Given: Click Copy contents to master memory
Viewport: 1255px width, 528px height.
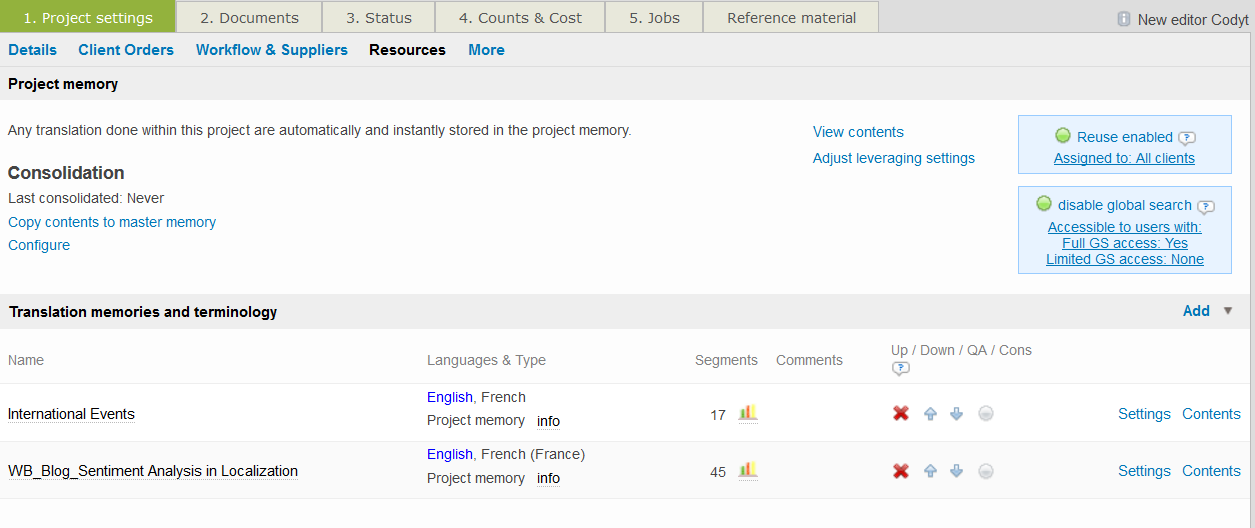Looking at the screenshot, I should pyautogui.click(x=112, y=222).
